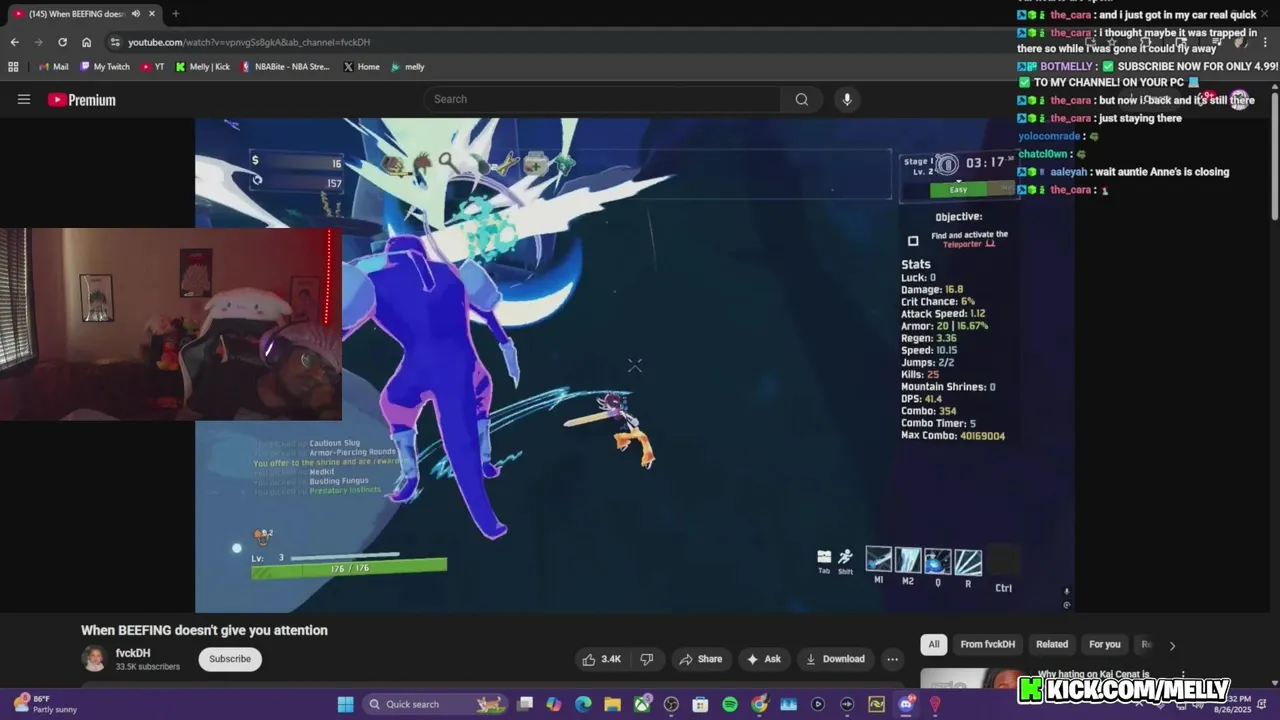Open Microsoft Store from taskbar
Screen dimensions: 1280x720
(700, 704)
